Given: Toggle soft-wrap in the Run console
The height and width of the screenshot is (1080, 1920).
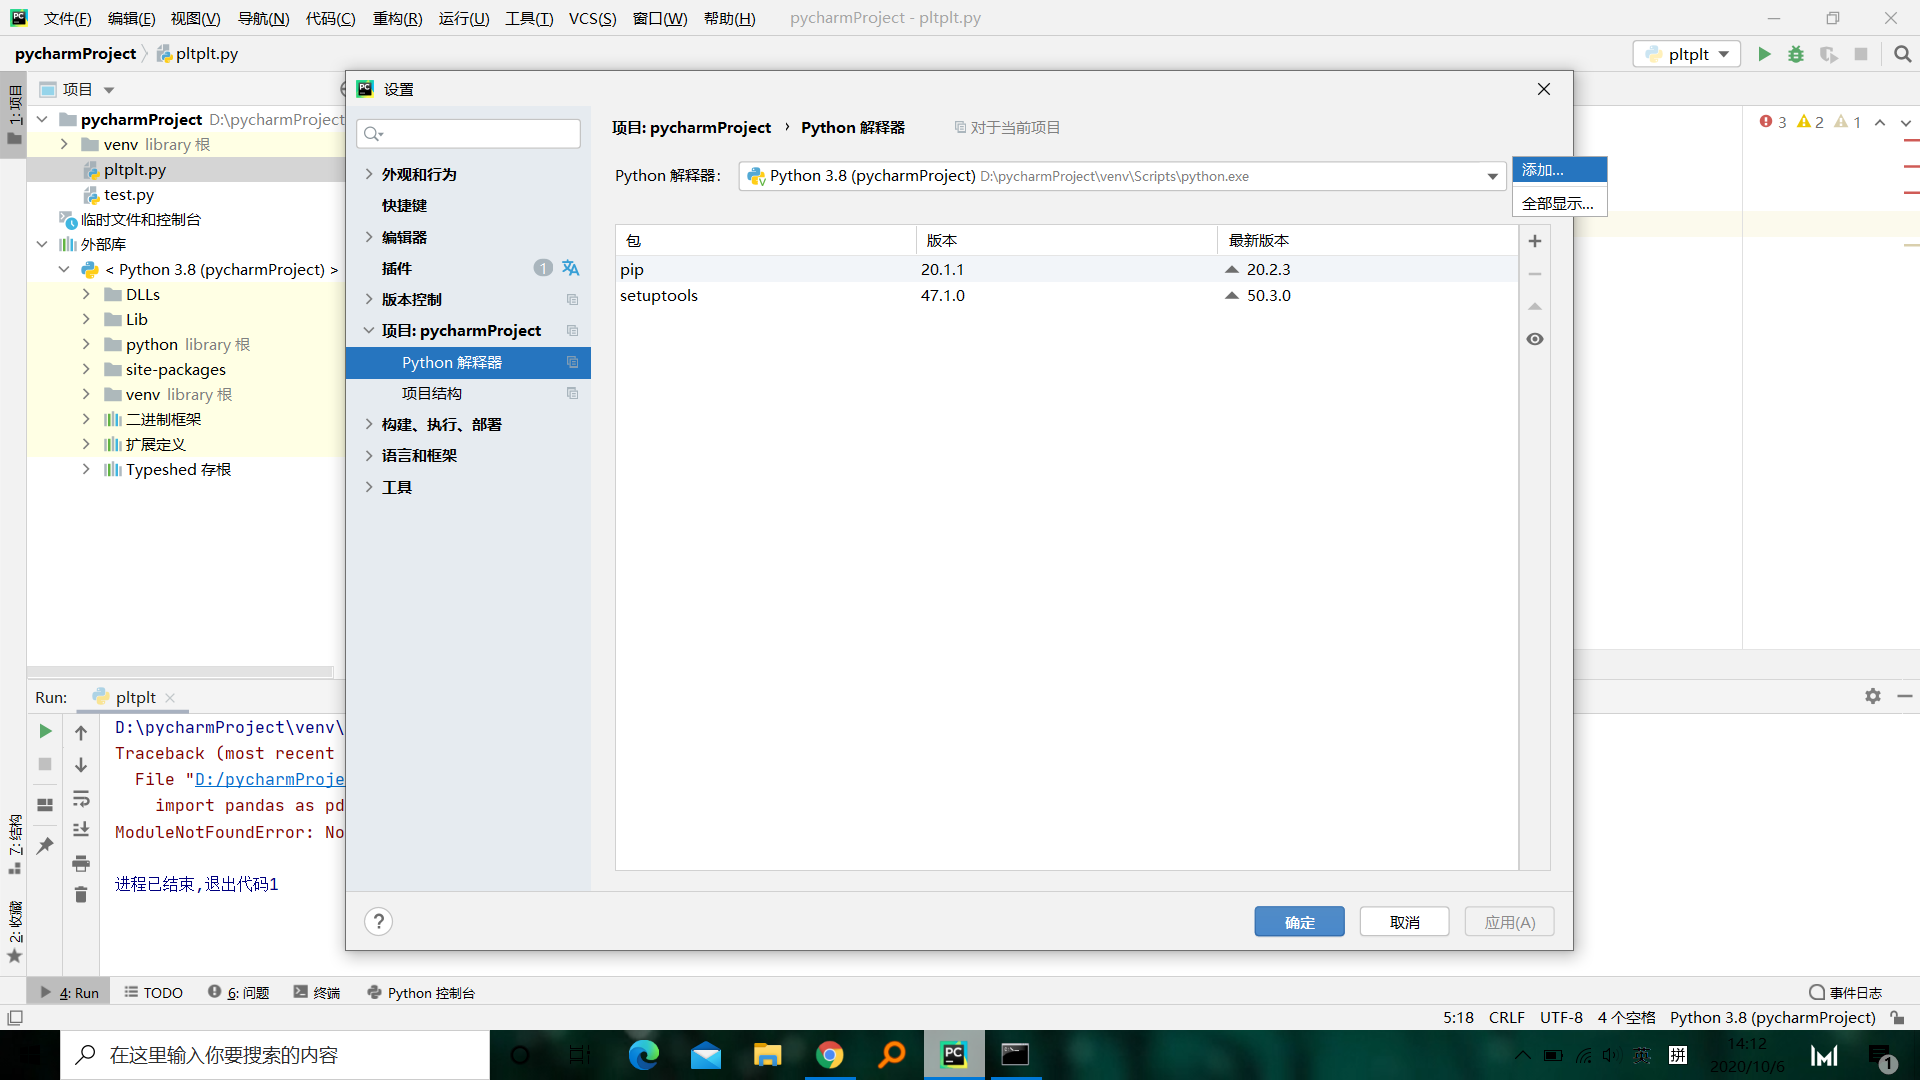Looking at the screenshot, I should click(x=81, y=798).
